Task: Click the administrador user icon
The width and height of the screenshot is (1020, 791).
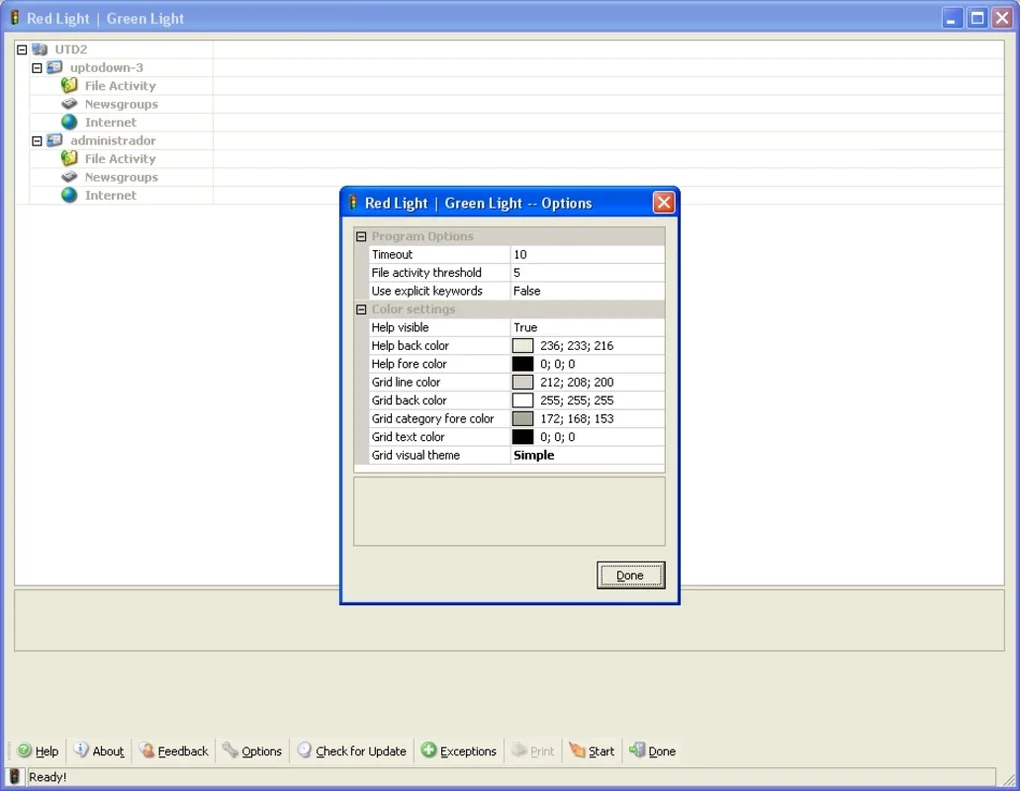Action: (x=55, y=140)
